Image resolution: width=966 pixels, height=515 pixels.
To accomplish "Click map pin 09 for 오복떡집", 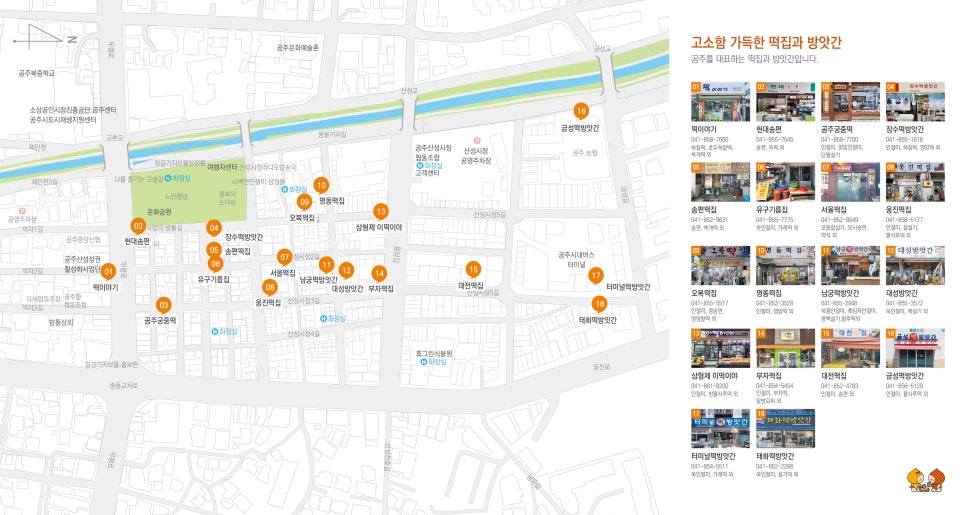I will click(304, 202).
